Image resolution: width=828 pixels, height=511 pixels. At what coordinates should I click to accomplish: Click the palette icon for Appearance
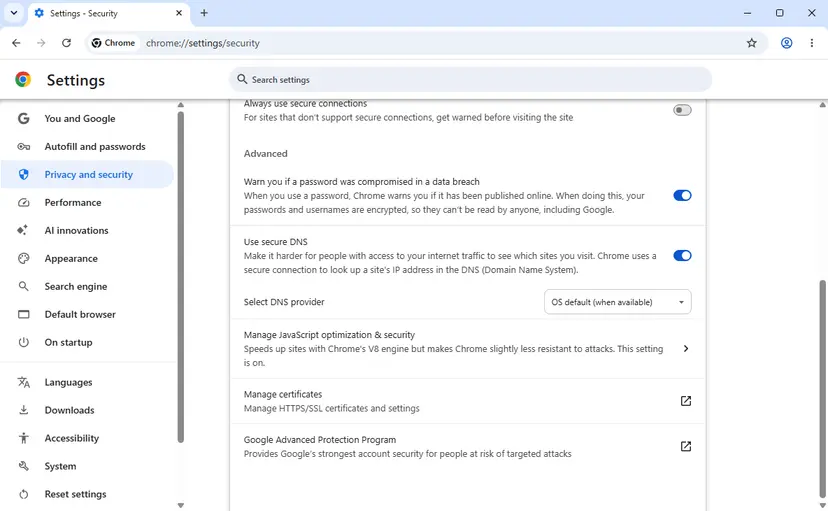(23, 258)
